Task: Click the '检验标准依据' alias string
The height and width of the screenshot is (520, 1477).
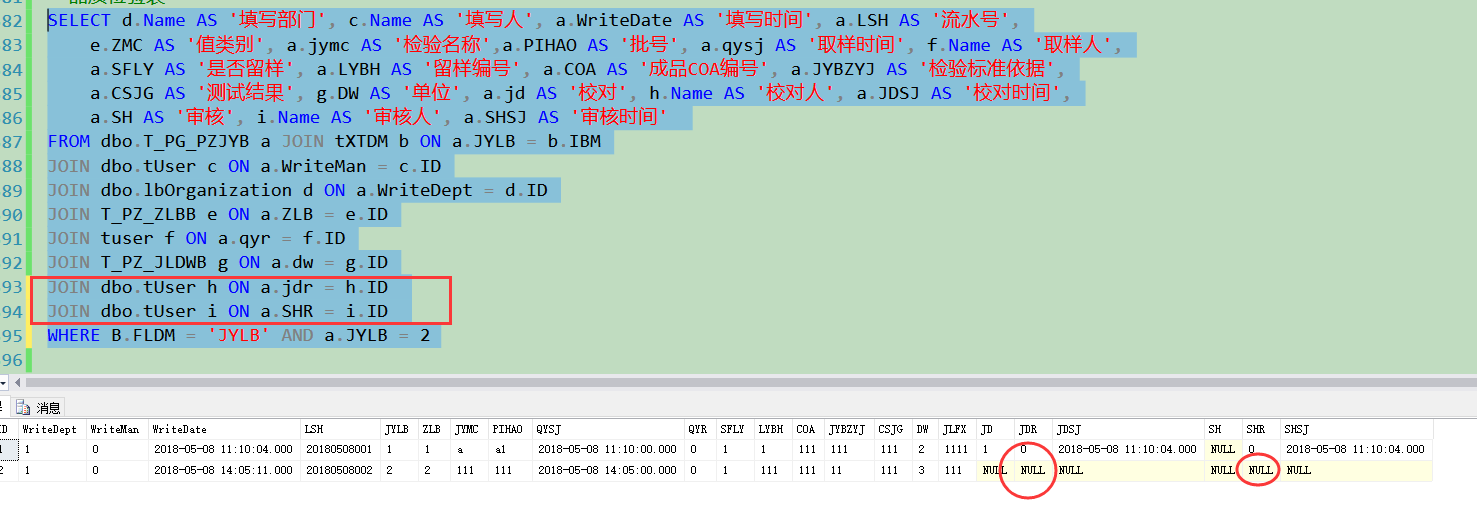Action: [985, 69]
